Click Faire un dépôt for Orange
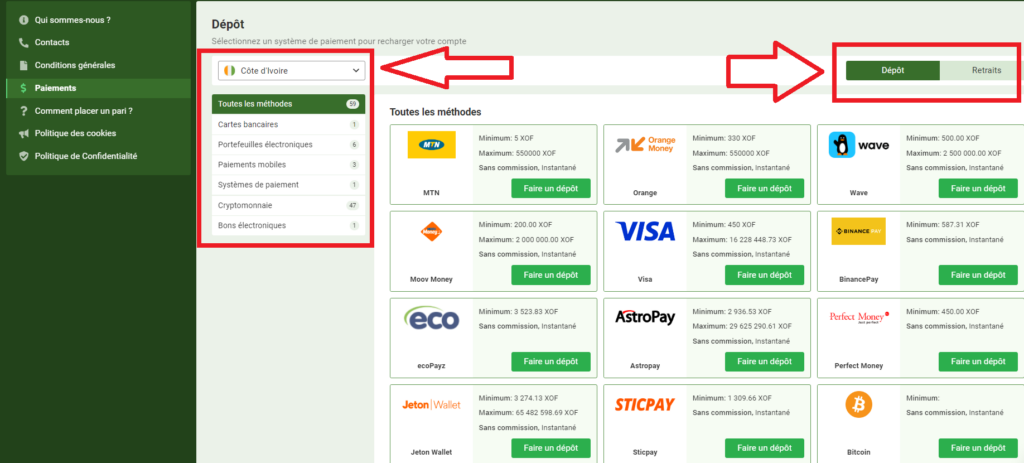The image size is (1024, 463). tap(764, 188)
